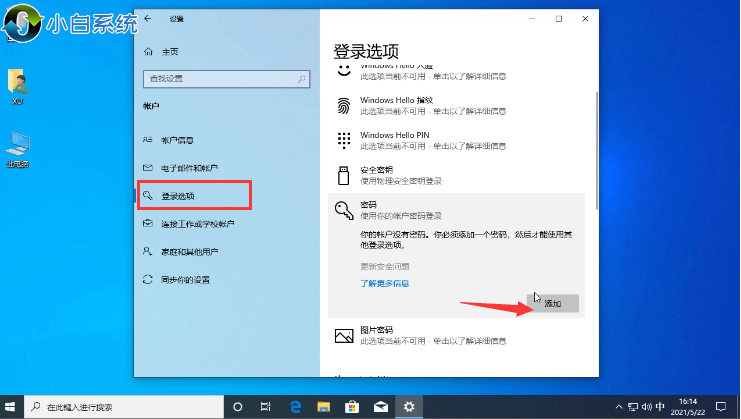Select the Windows Hello PIN keypad icon
Image resolution: width=741 pixels, height=419 pixels.
coord(343,139)
